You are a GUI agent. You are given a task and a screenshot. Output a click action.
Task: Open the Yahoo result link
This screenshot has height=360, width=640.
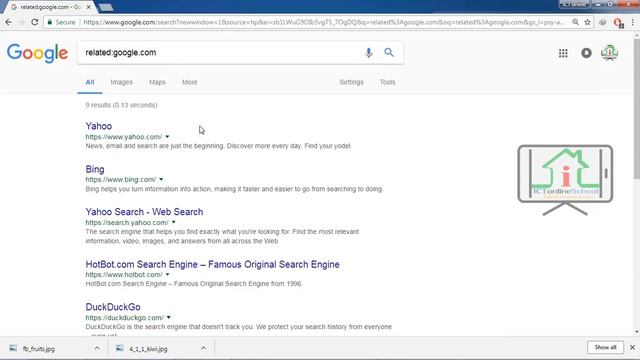pos(98,126)
